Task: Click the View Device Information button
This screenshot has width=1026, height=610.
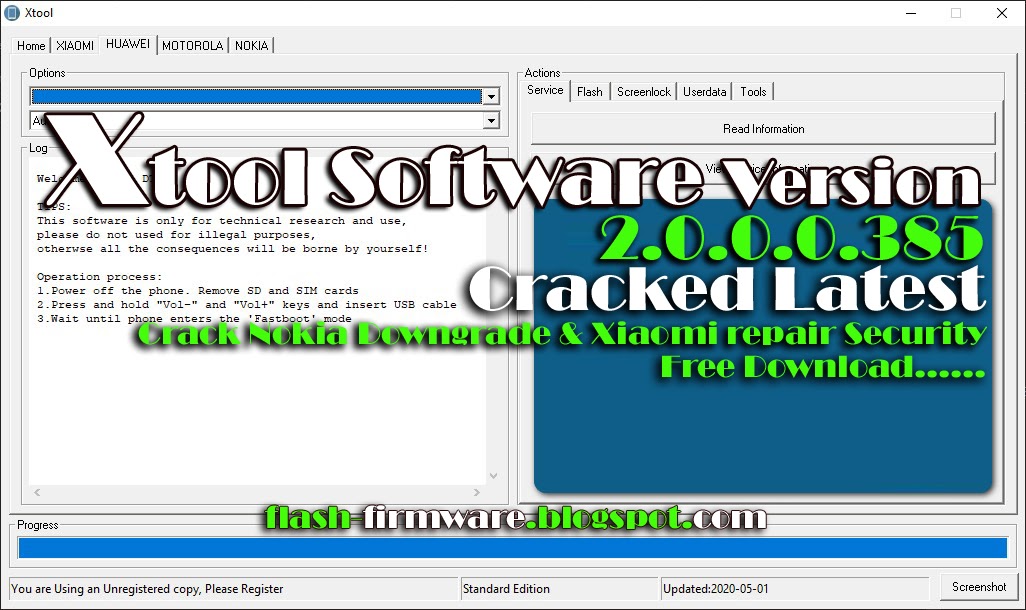Action: tap(763, 168)
